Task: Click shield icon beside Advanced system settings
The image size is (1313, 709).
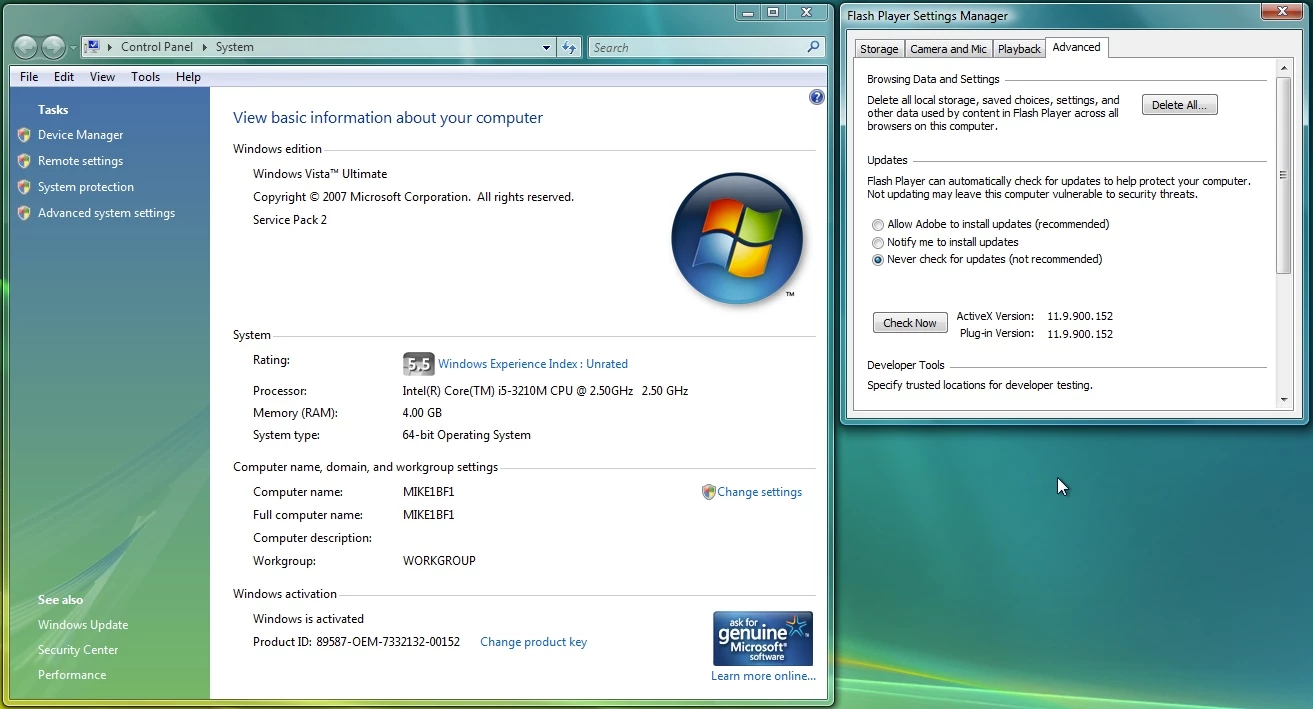Action: (24, 213)
